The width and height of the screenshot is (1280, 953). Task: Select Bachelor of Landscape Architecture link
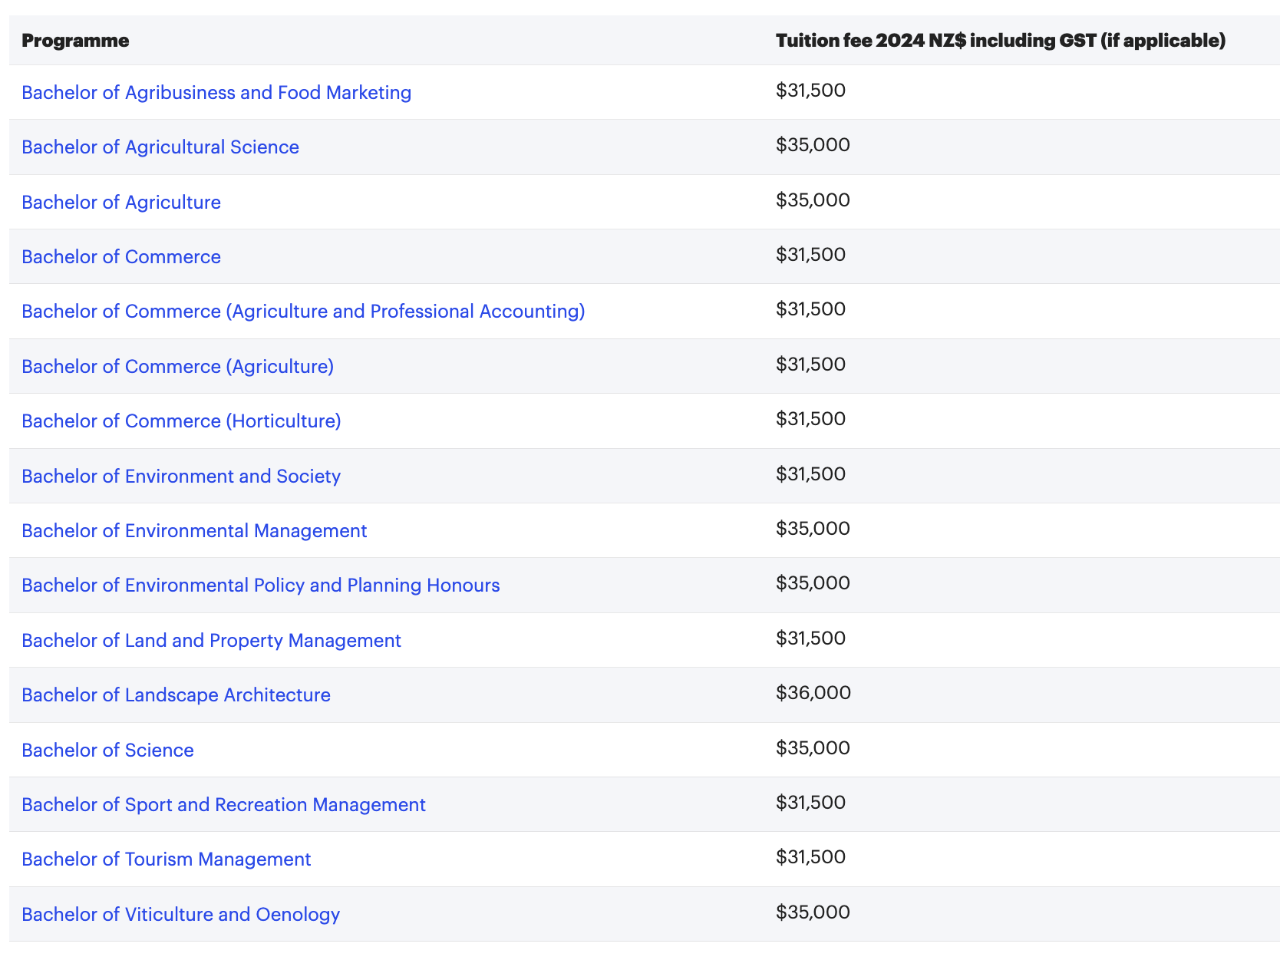click(176, 695)
